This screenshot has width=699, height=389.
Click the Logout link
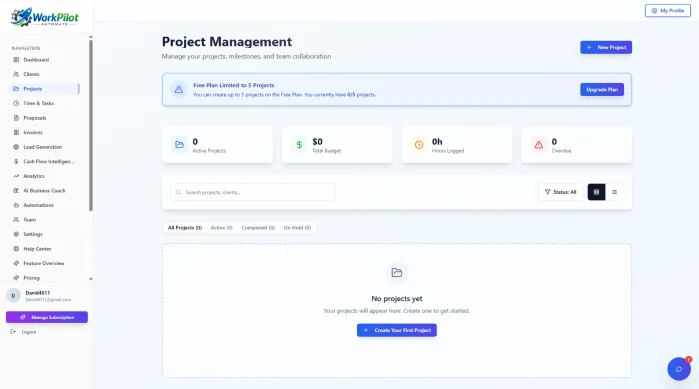(29, 332)
